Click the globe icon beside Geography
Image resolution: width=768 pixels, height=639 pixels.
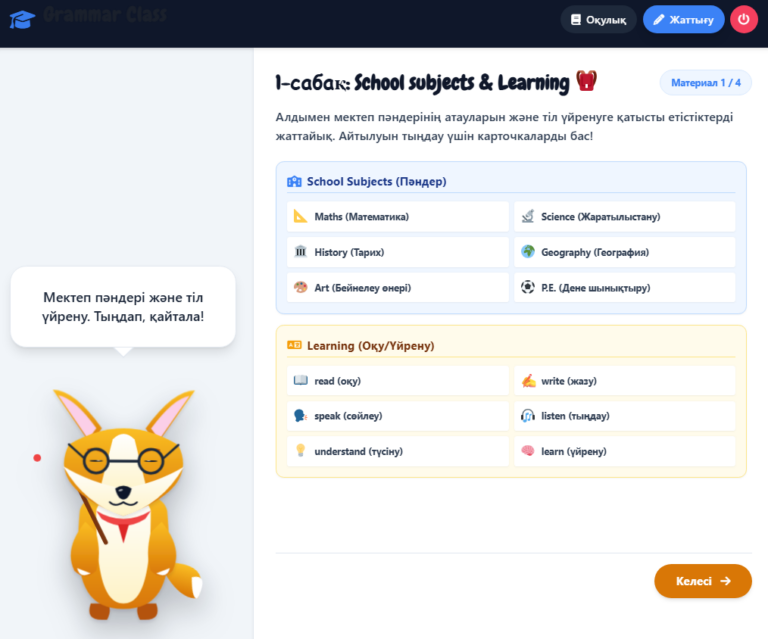coord(528,252)
